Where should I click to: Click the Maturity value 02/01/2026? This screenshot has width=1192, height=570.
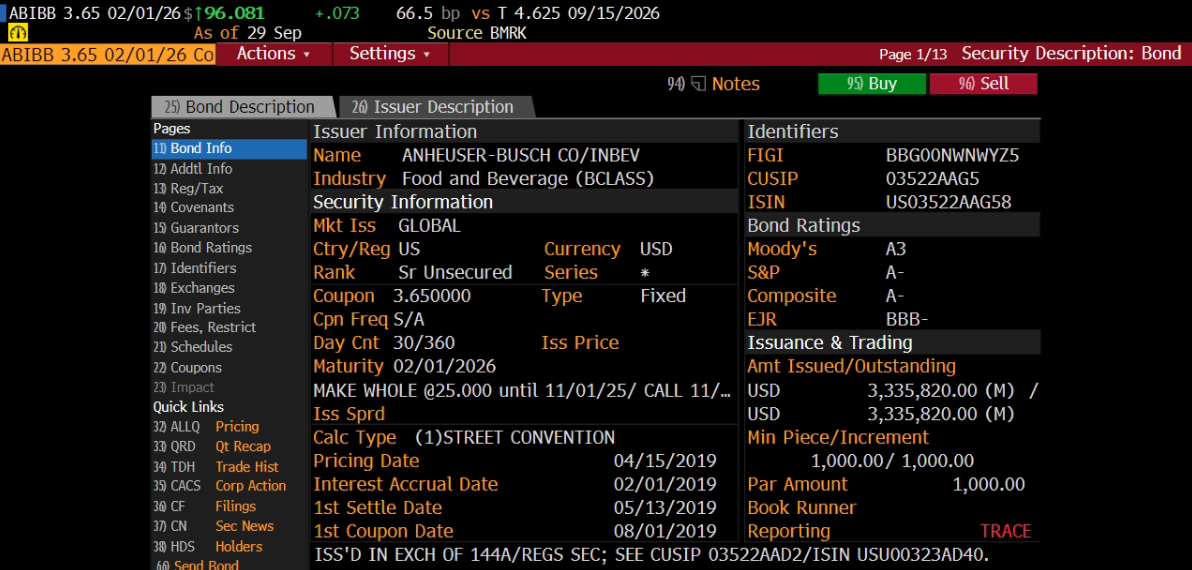(445, 366)
